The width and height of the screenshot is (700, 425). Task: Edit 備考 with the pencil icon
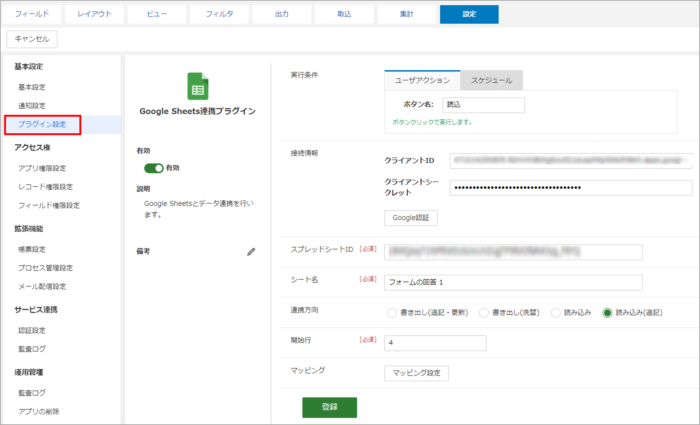tap(251, 252)
